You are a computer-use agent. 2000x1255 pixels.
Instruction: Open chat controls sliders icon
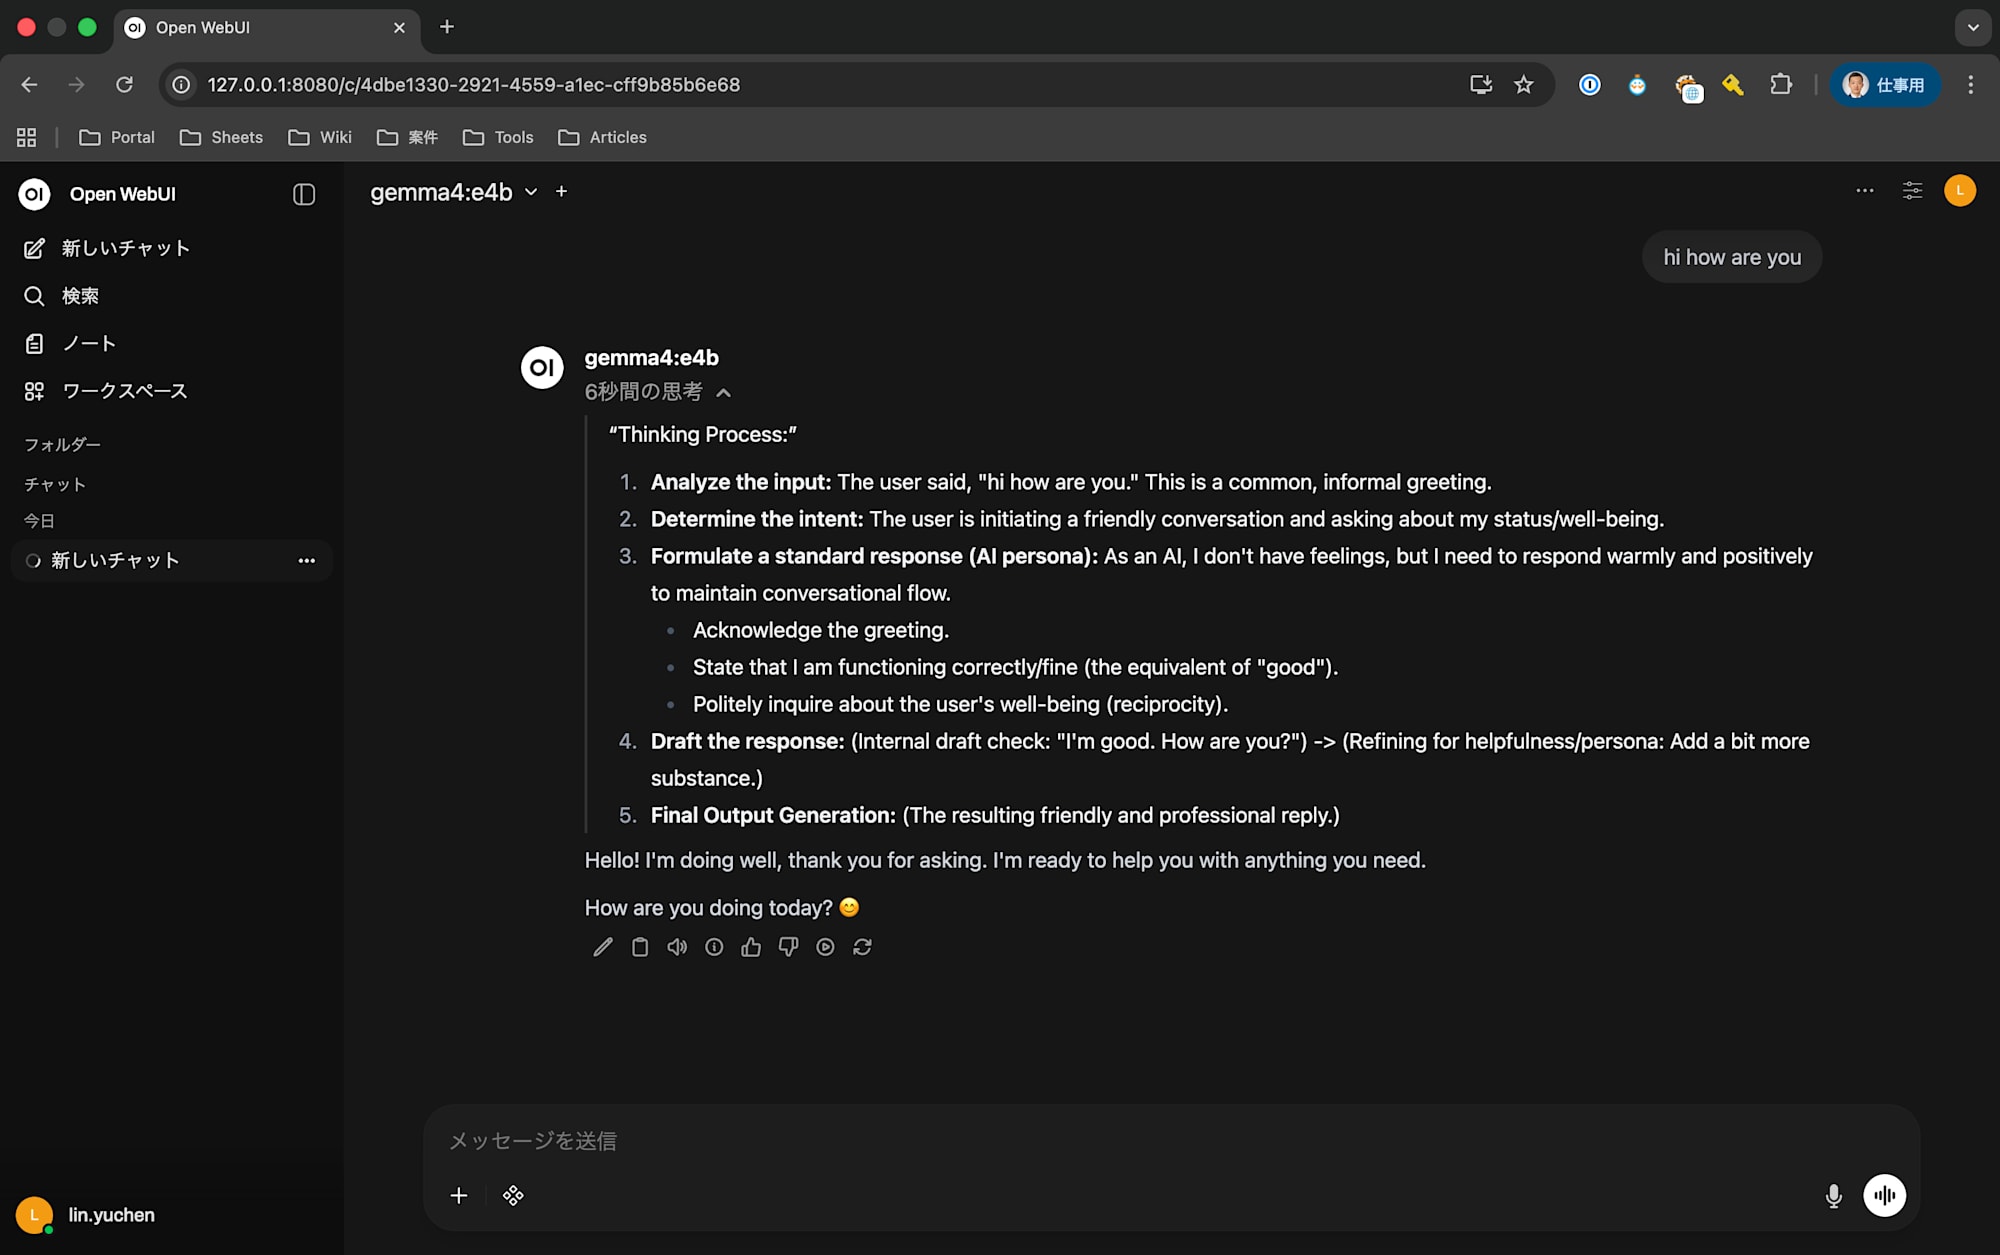tap(1912, 191)
